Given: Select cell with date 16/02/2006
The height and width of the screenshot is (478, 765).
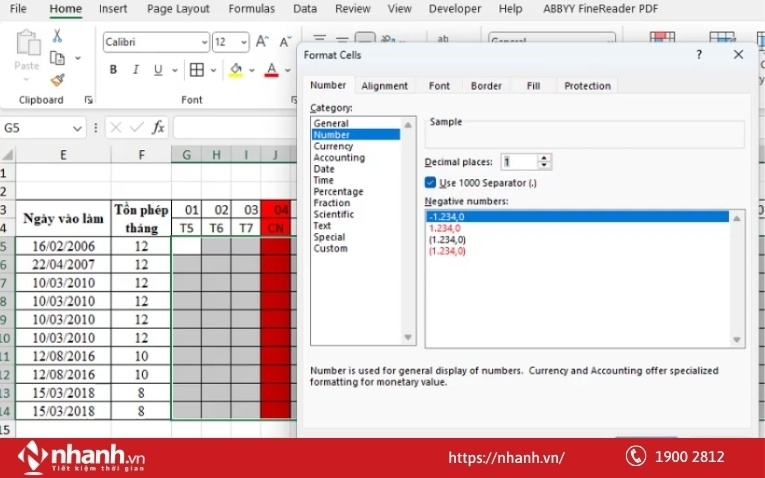Looking at the screenshot, I should coord(63,246).
